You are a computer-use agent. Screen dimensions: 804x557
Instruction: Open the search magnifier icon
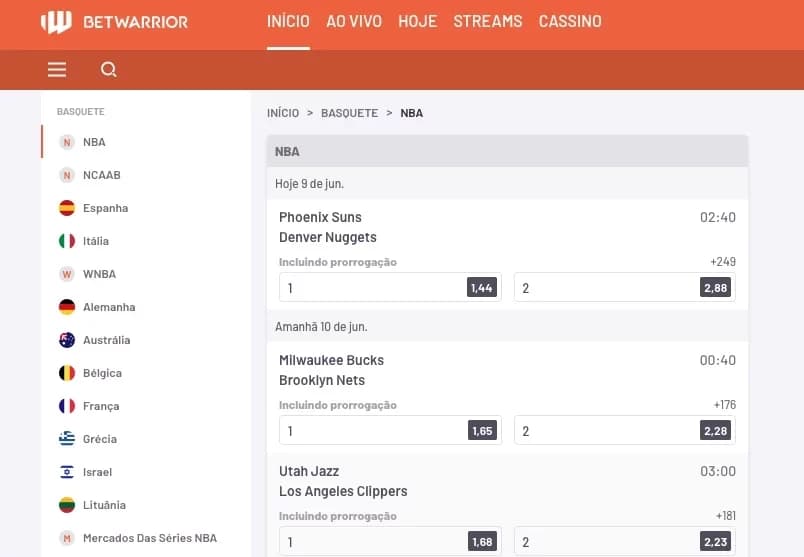[108, 69]
